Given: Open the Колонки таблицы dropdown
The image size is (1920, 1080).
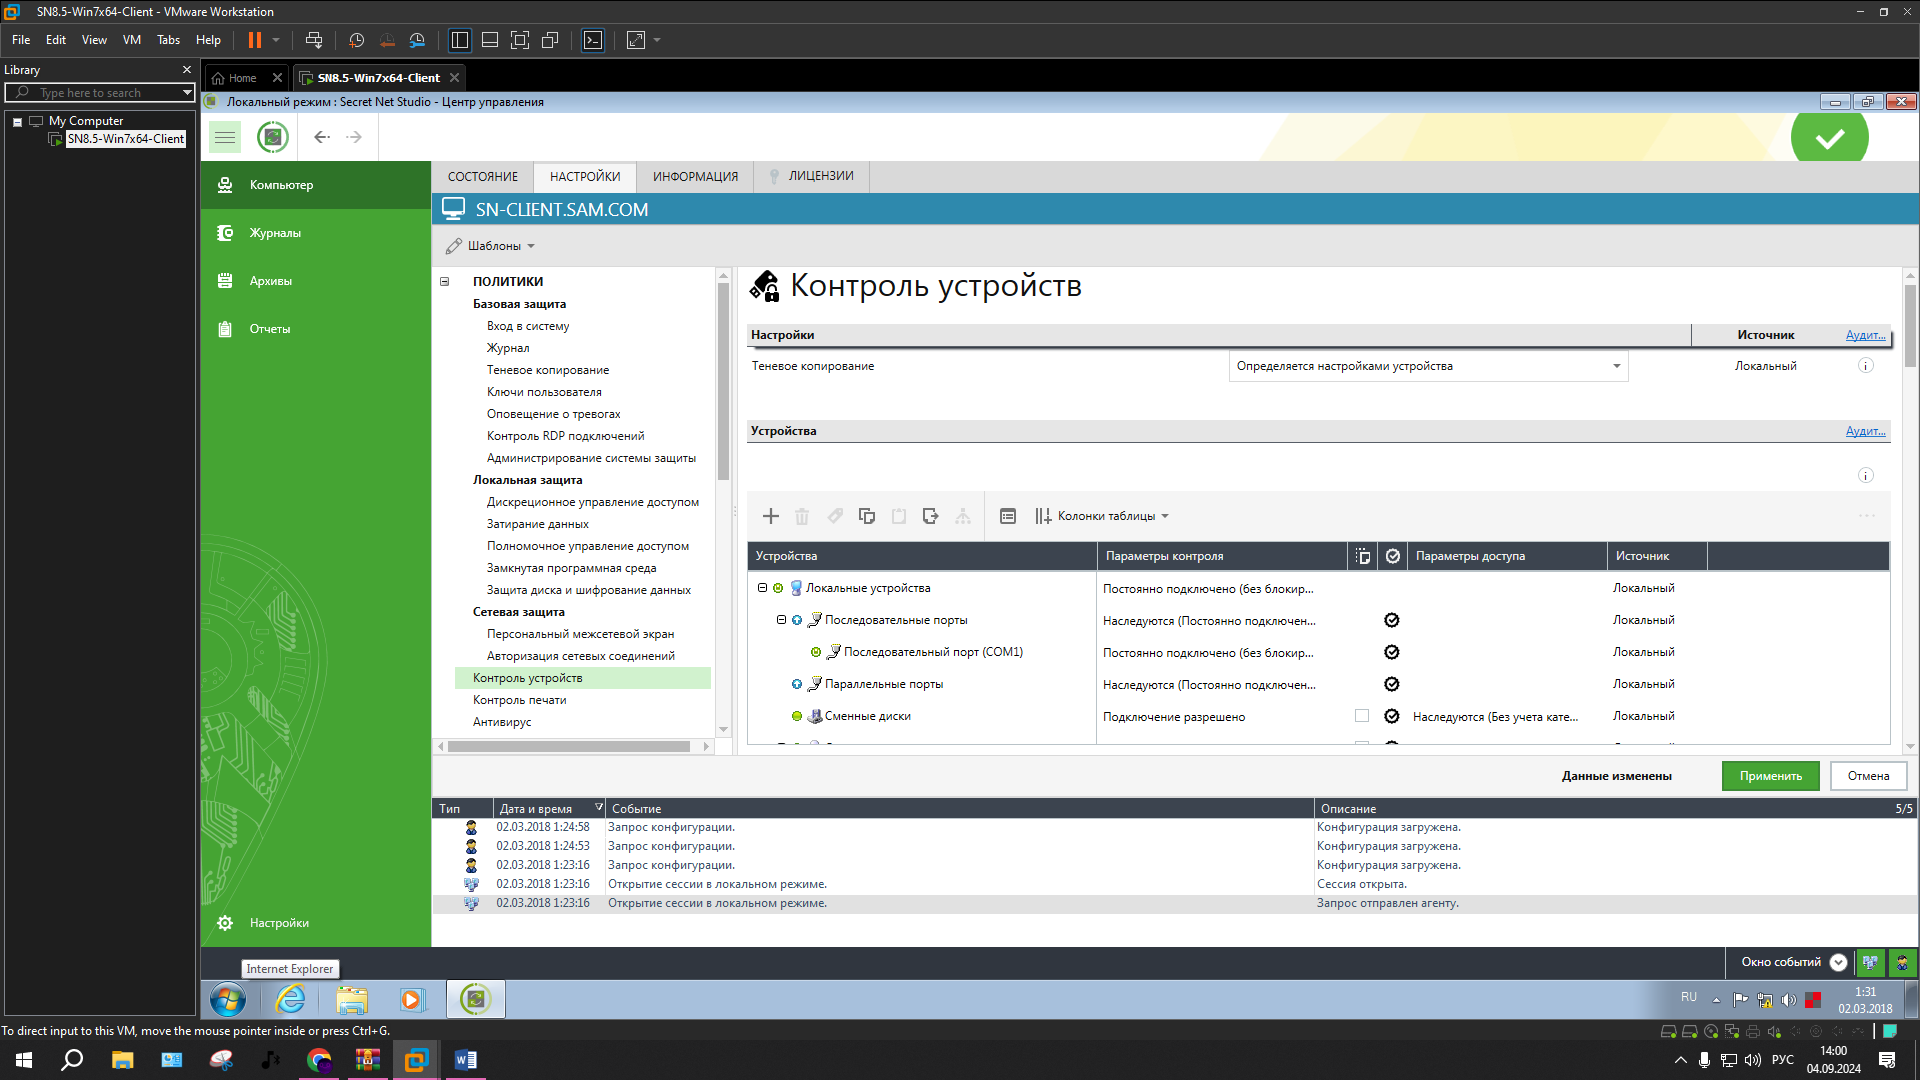Looking at the screenshot, I should click(x=1102, y=516).
